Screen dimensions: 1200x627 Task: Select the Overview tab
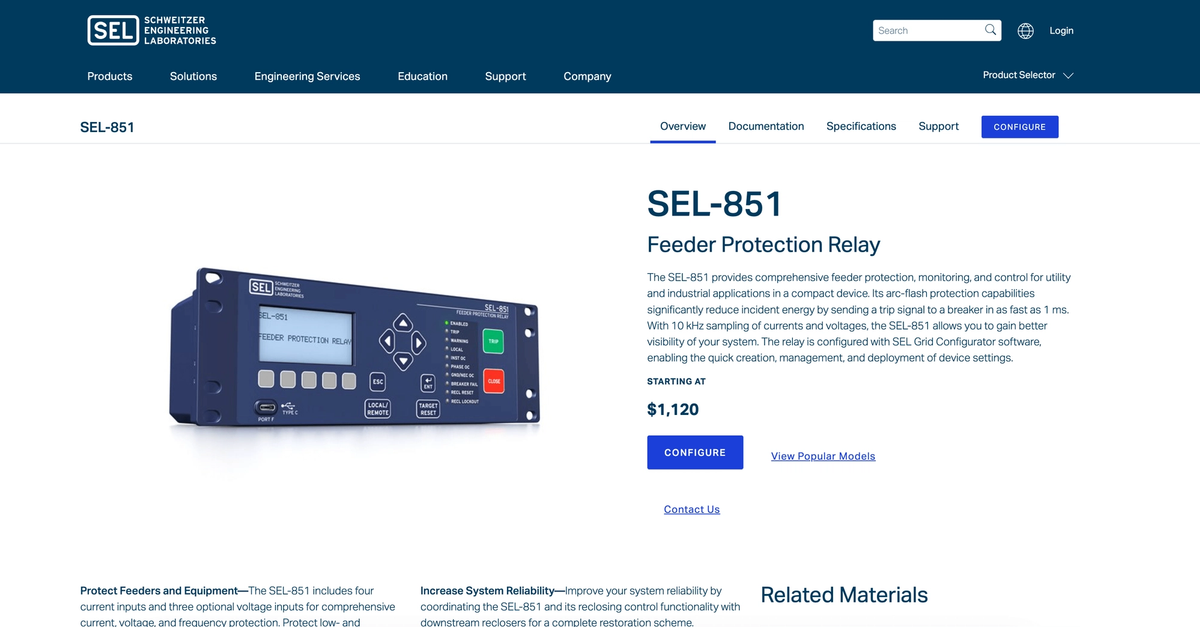682,126
